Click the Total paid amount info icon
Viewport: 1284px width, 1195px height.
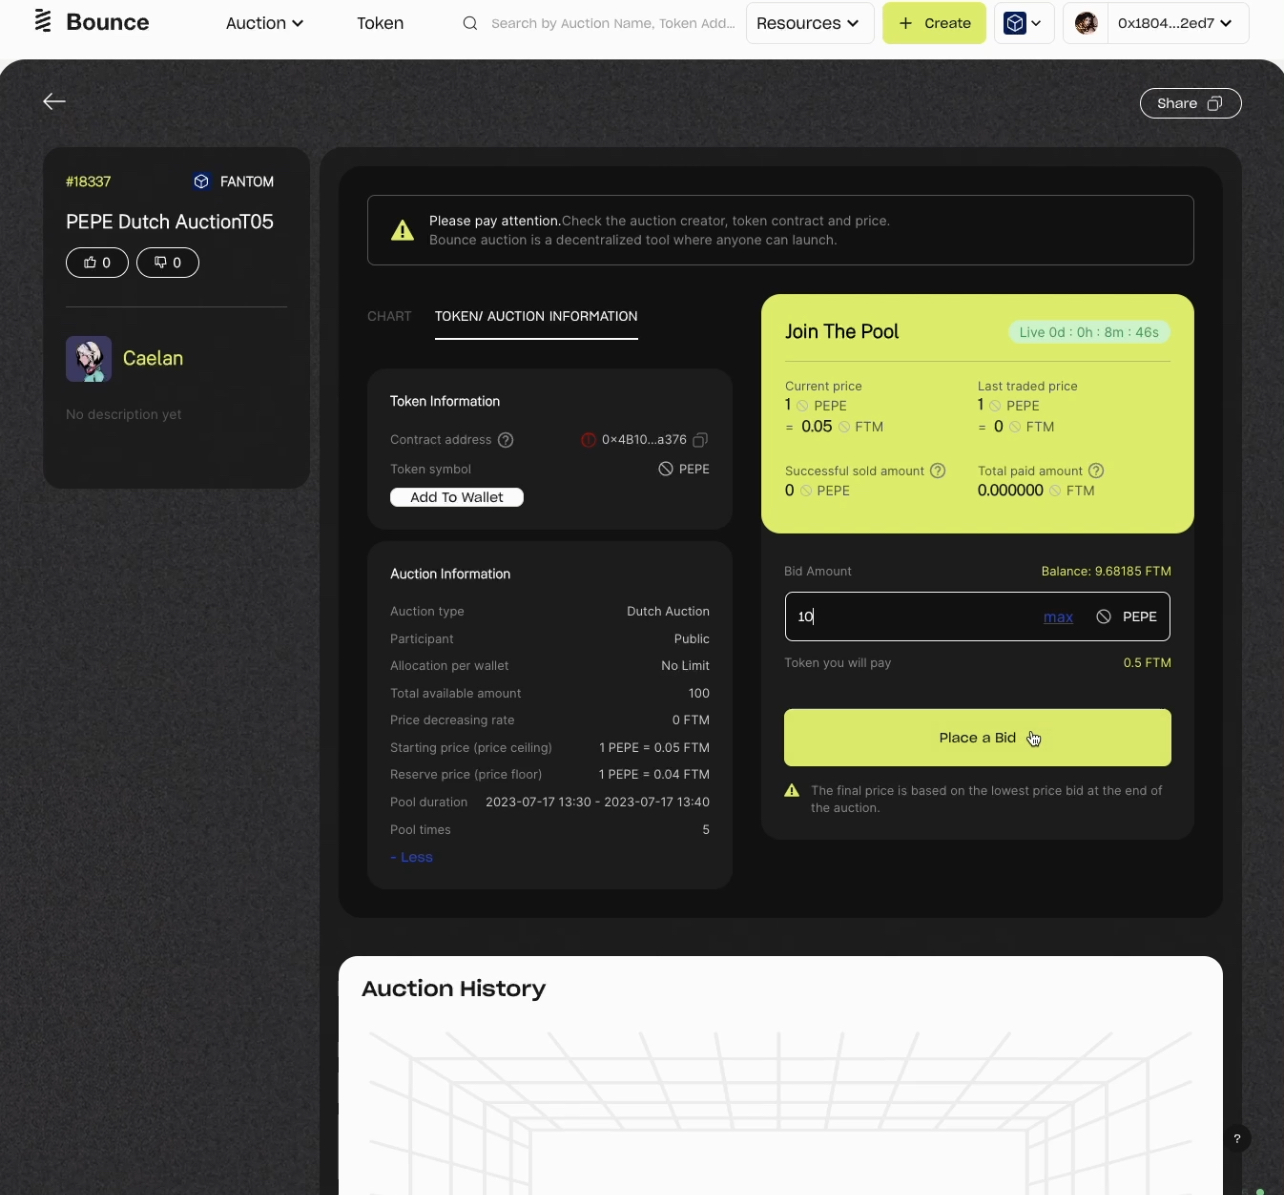pyautogui.click(x=1096, y=471)
